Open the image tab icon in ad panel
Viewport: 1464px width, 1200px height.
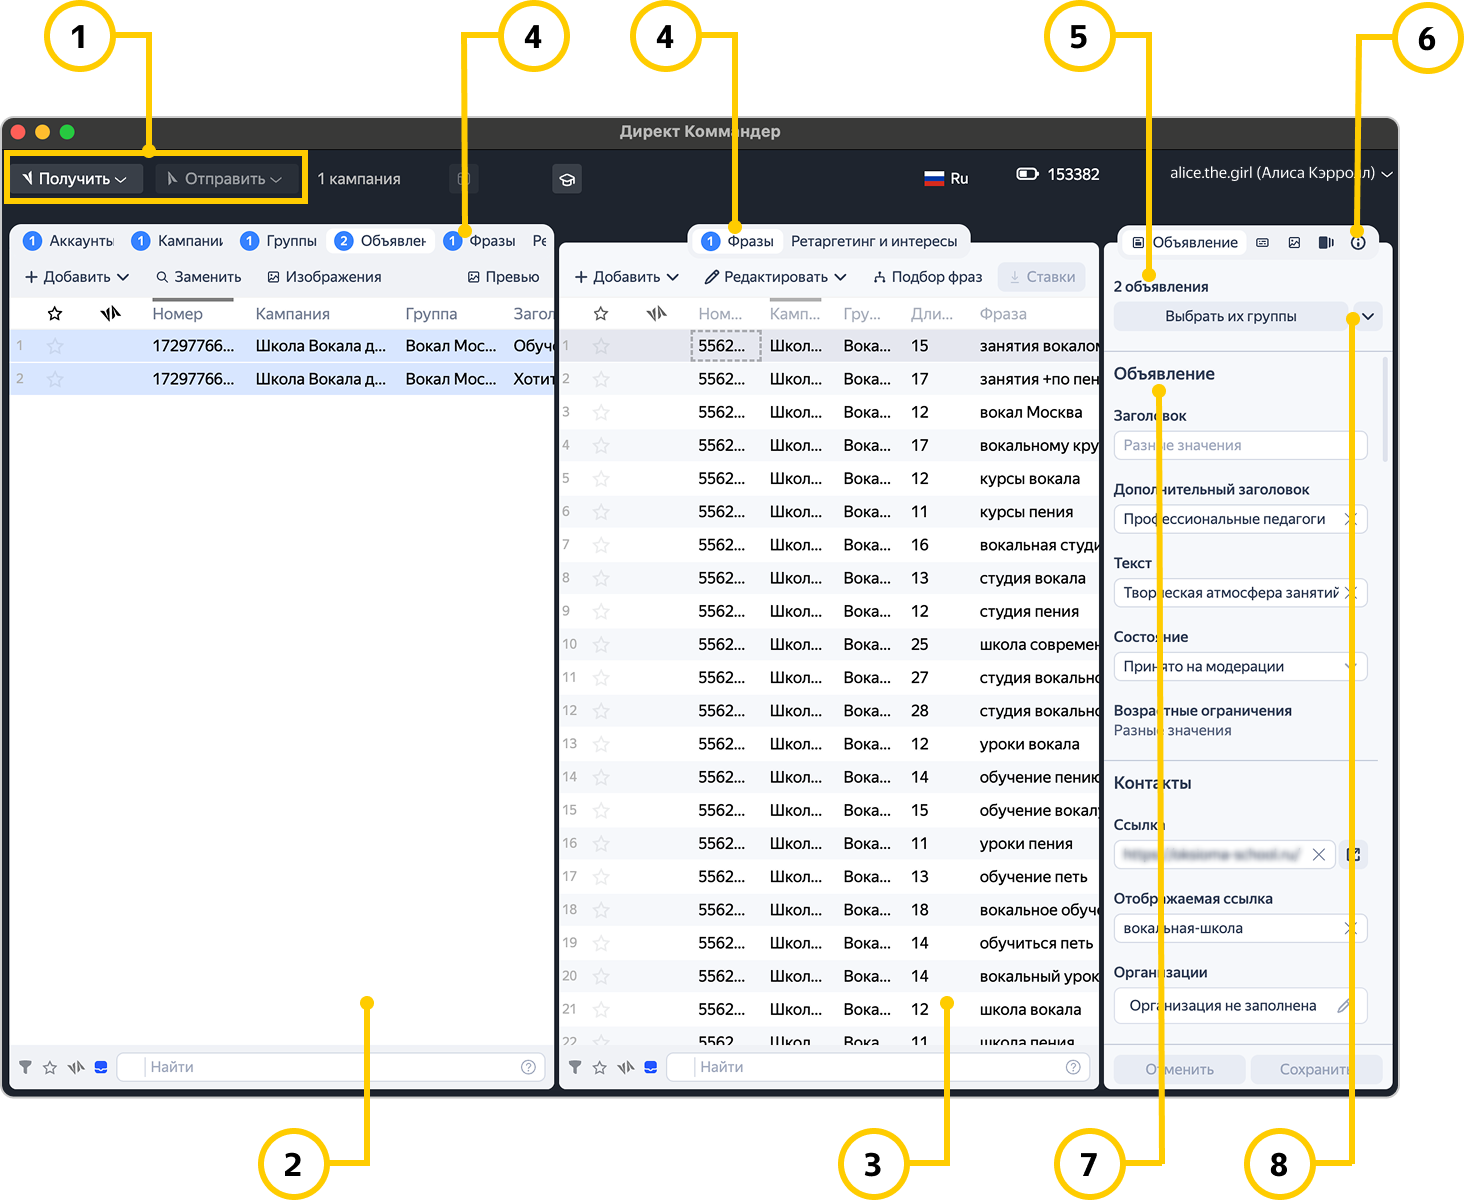tap(1294, 242)
